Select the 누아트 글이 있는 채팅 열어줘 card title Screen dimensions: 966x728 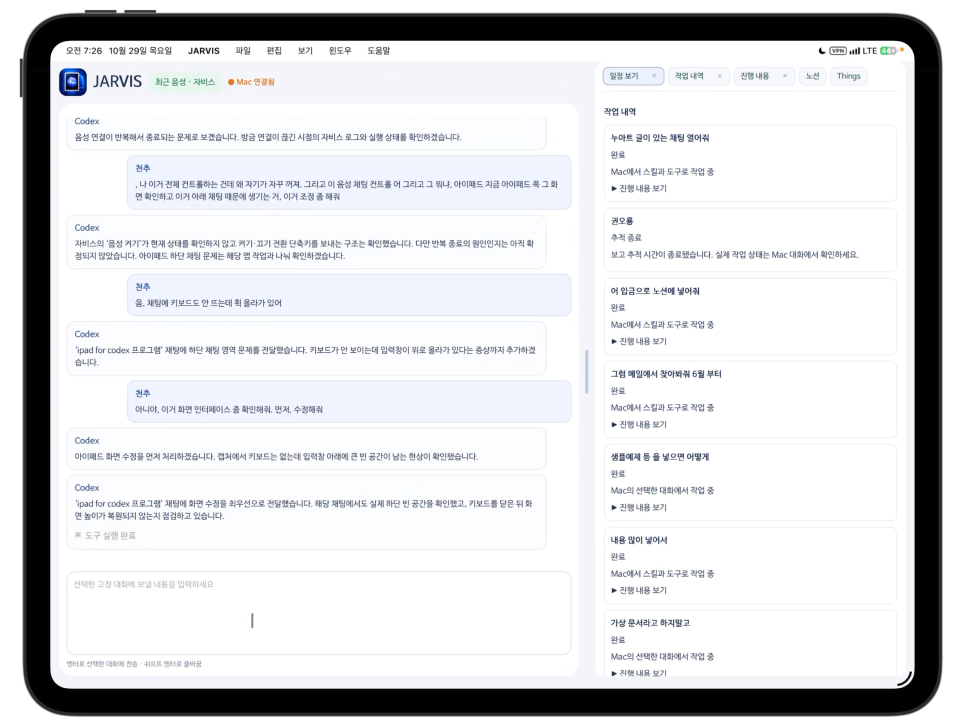659,138
